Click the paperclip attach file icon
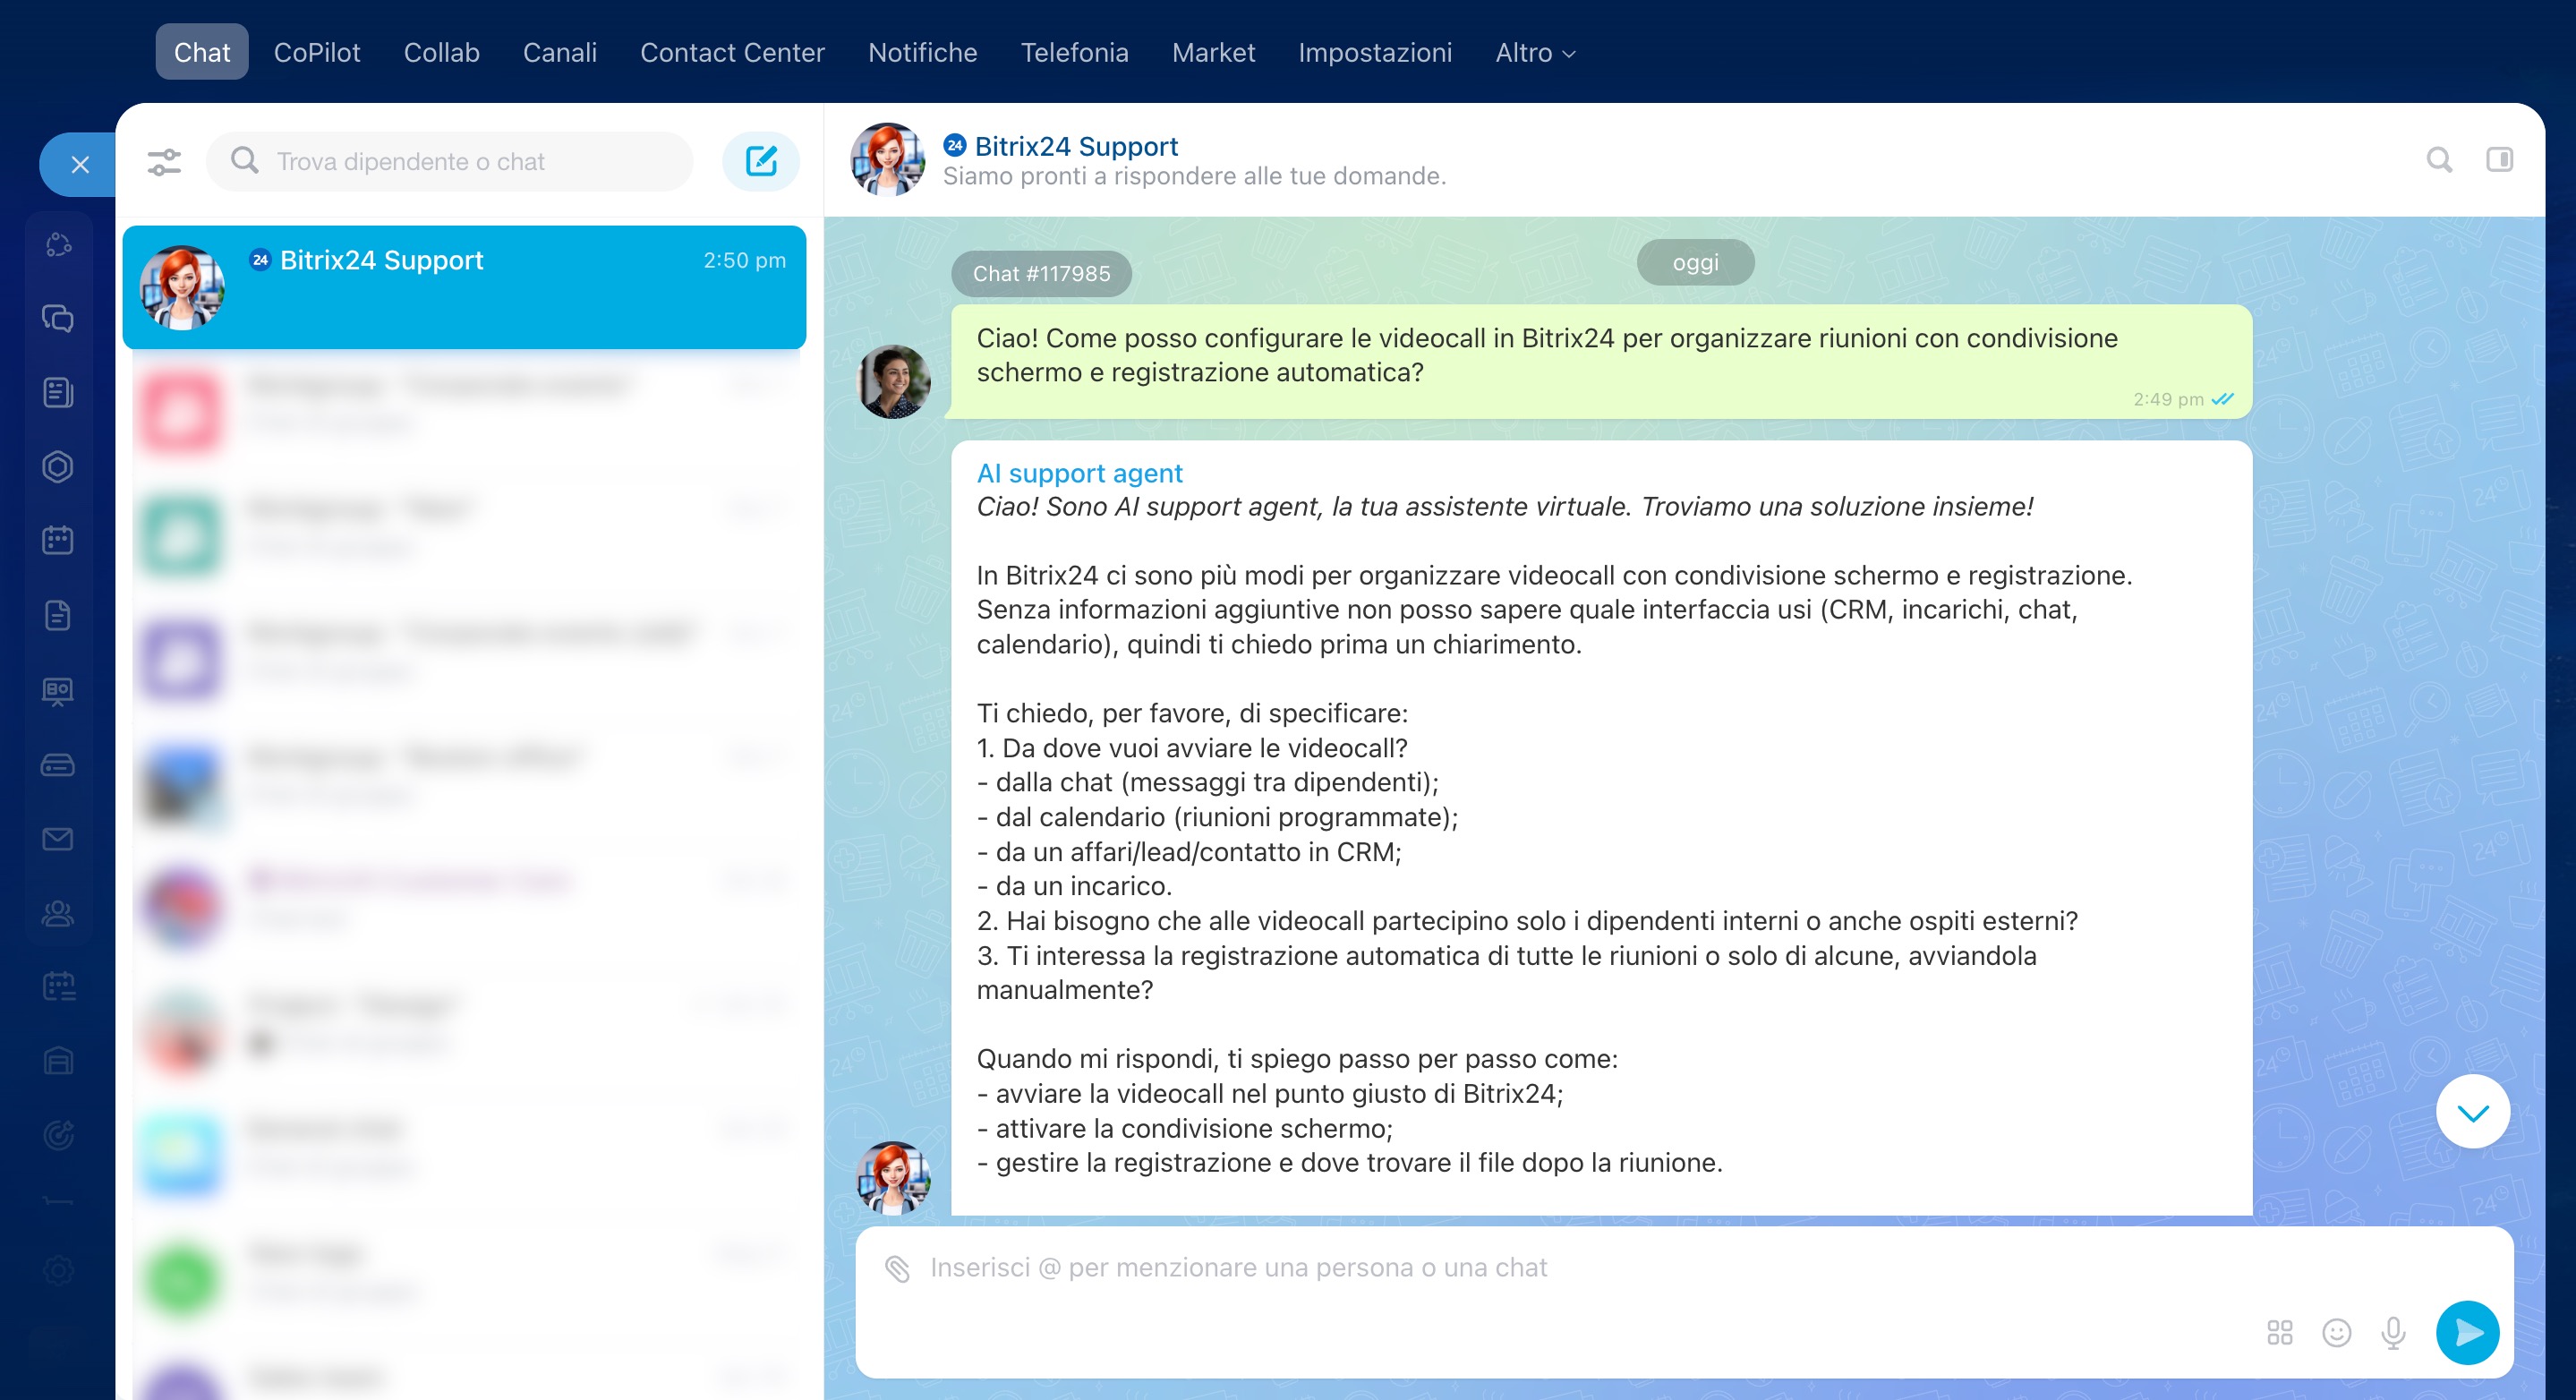The image size is (2576, 1400). click(x=897, y=1268)
